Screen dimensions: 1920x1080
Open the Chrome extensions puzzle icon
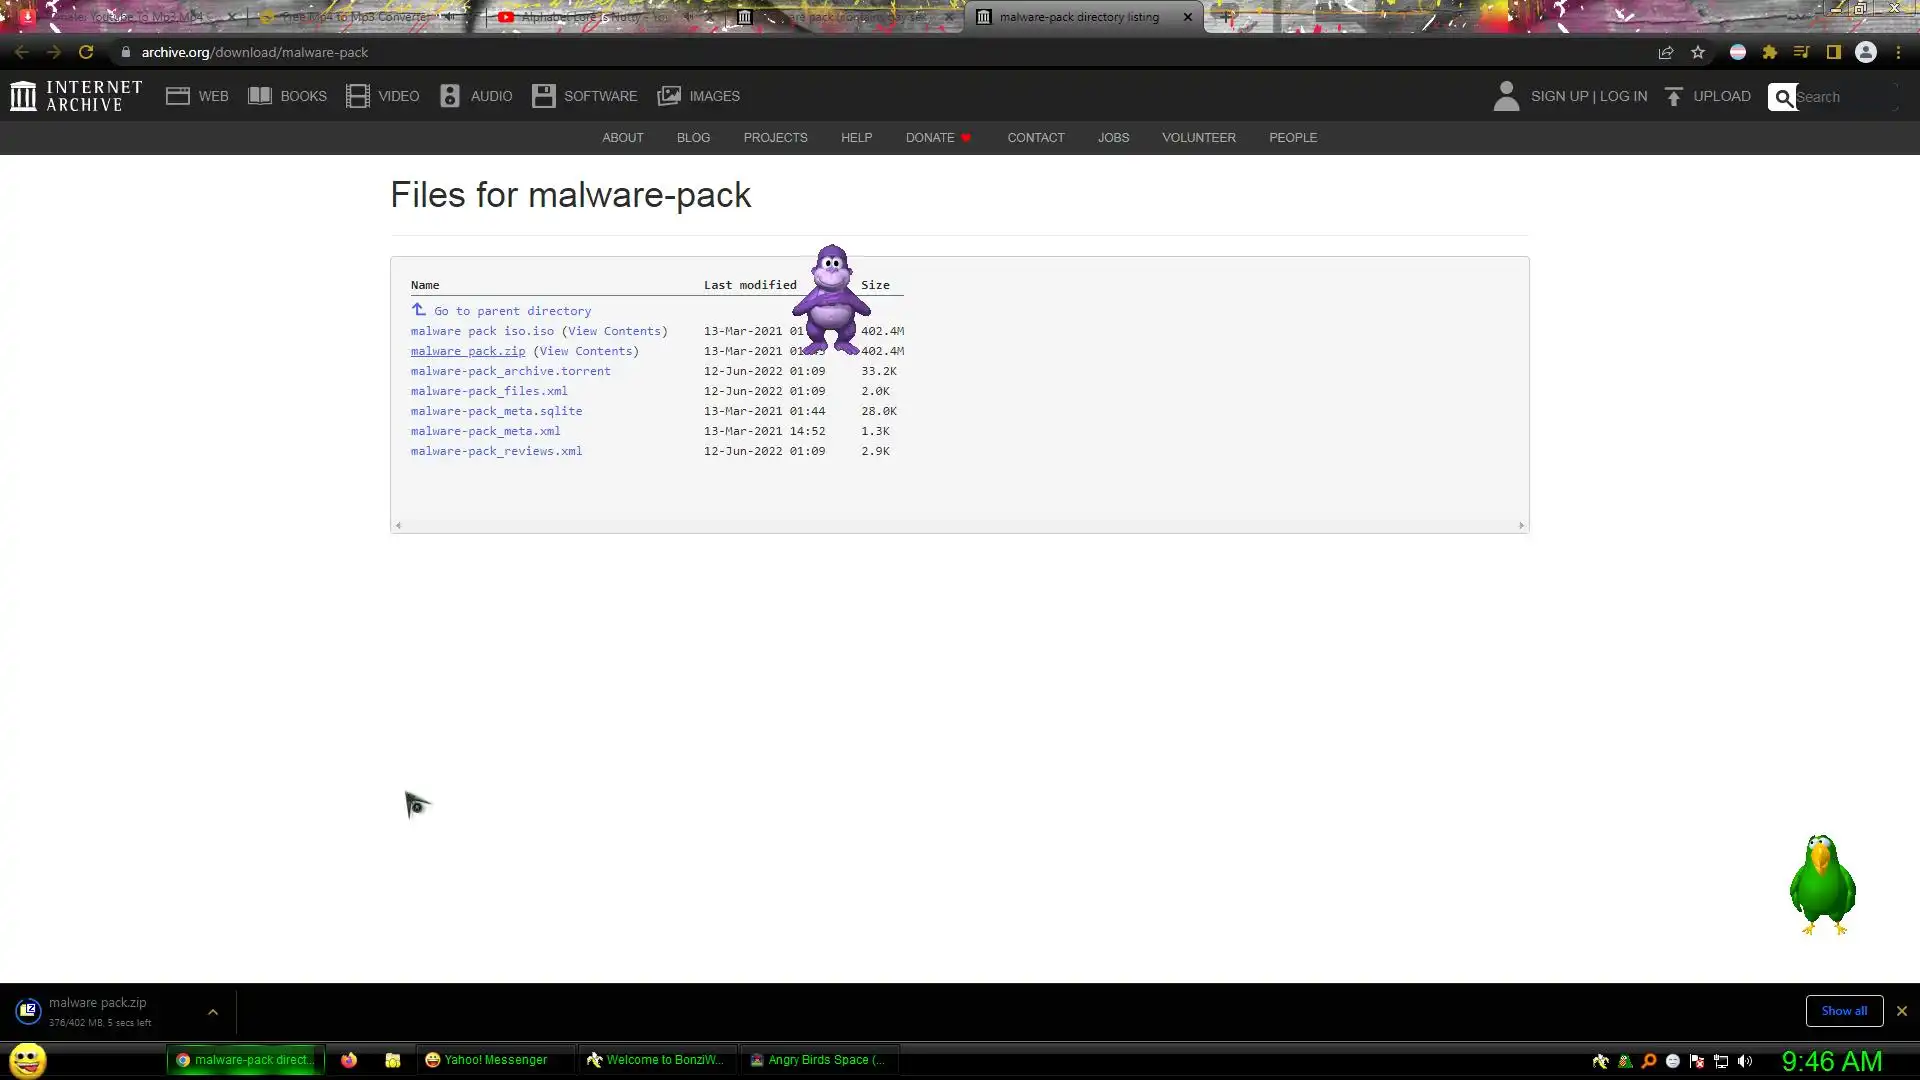pyautogui.click(x=1770, y=52)
